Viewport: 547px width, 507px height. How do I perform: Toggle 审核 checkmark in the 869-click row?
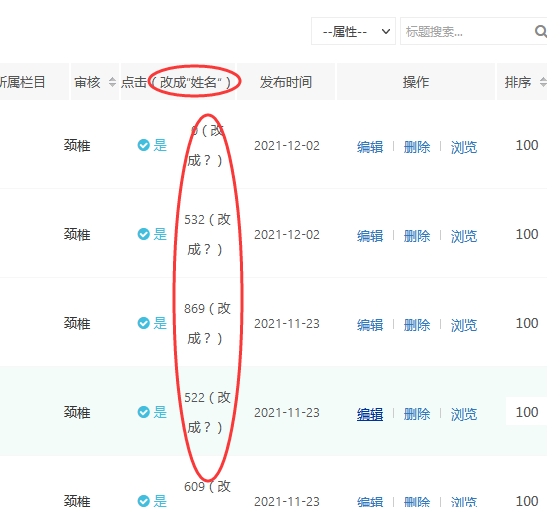click(143, 323)
